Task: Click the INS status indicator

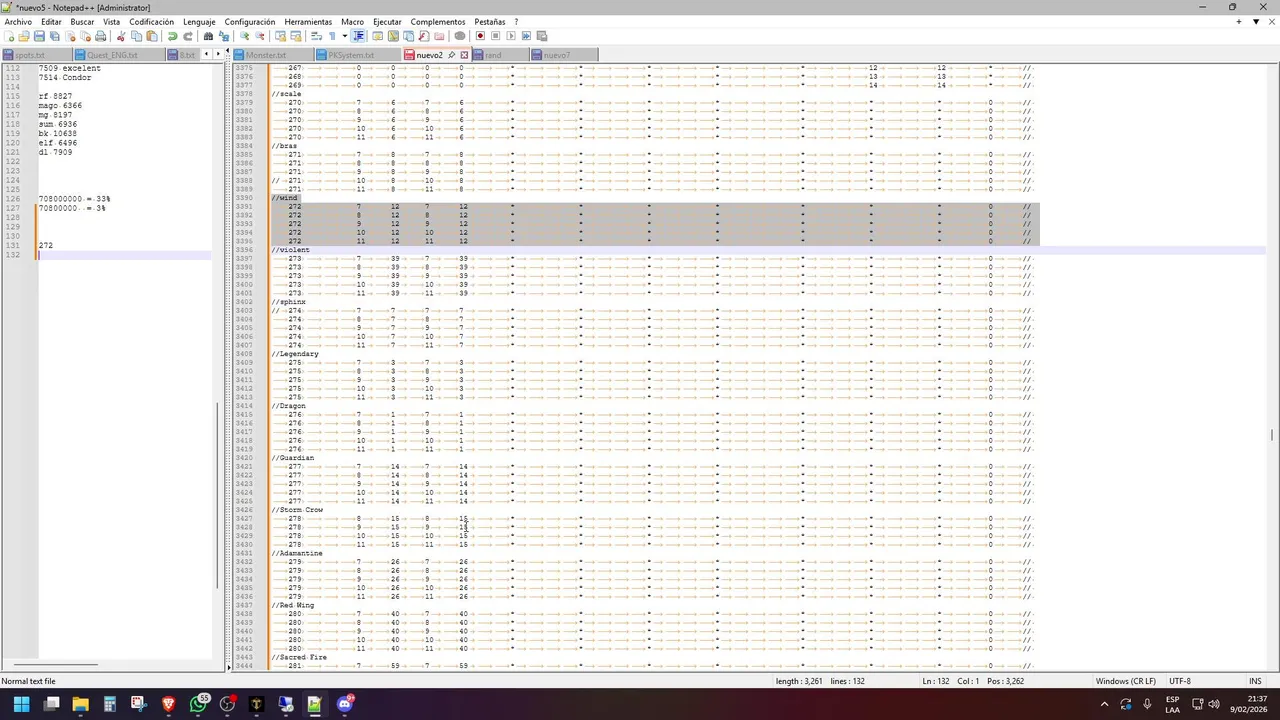Action: (1255, 681)
